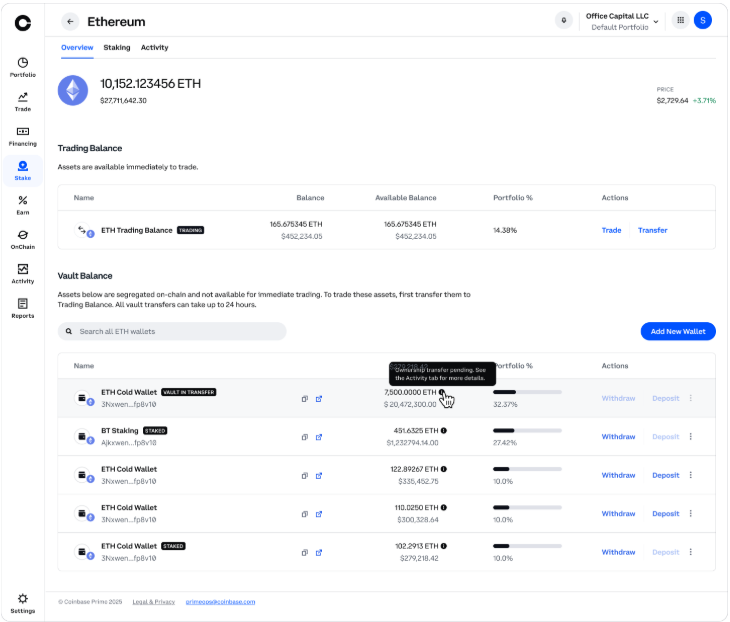Click the STAKED badge on BT Staking
This screenshot has width=730, height=622.
click(x=155, y=431)
